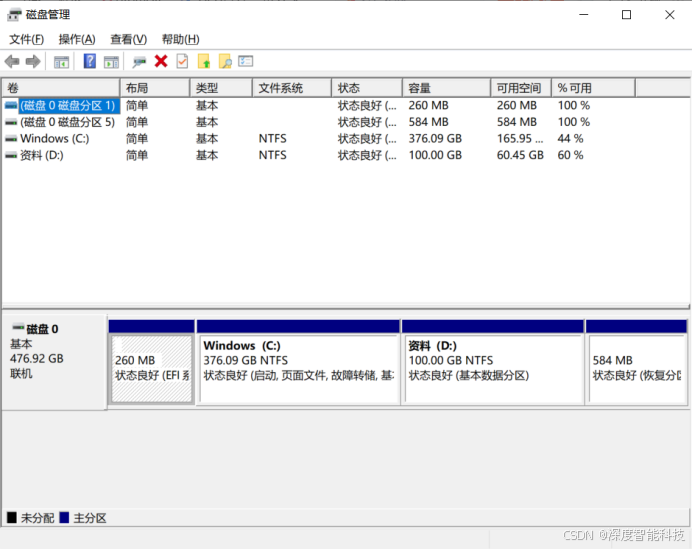Click the document checkmark properties icon
Screen dimensions: 693x549
point(182,61)
